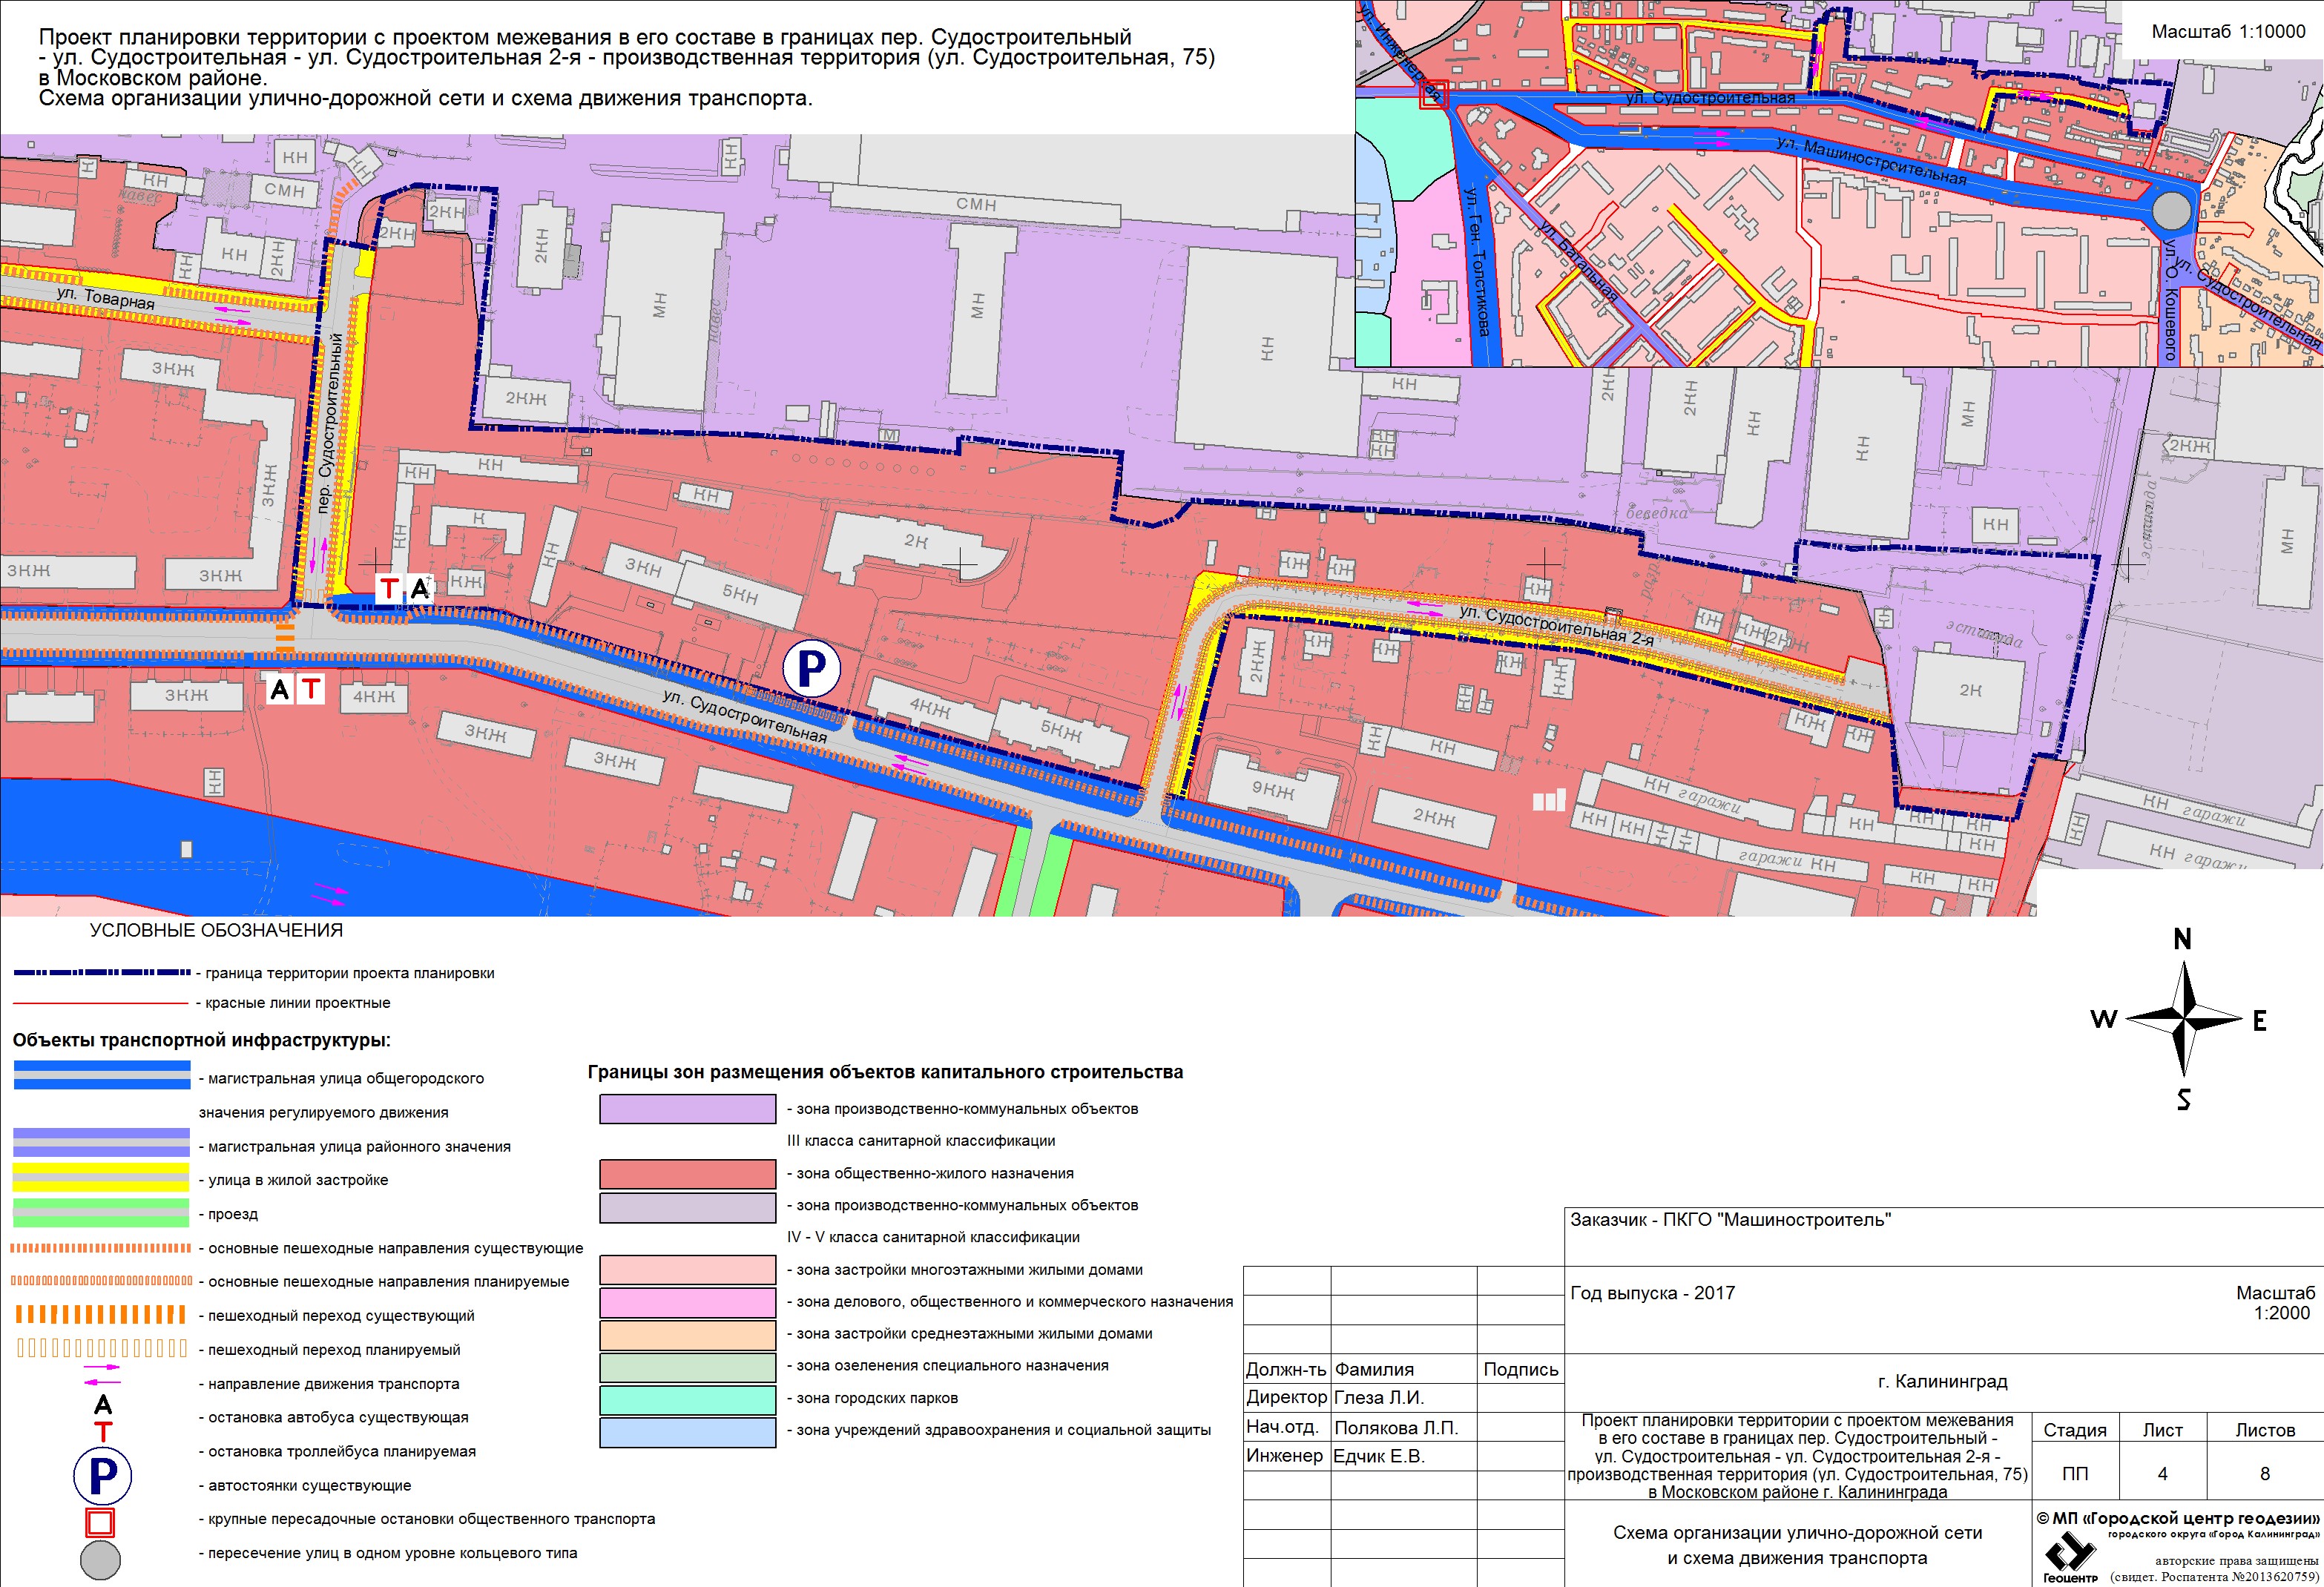
Task: Select the green проезд legend swatch
Action: [x=101, y=1213]
